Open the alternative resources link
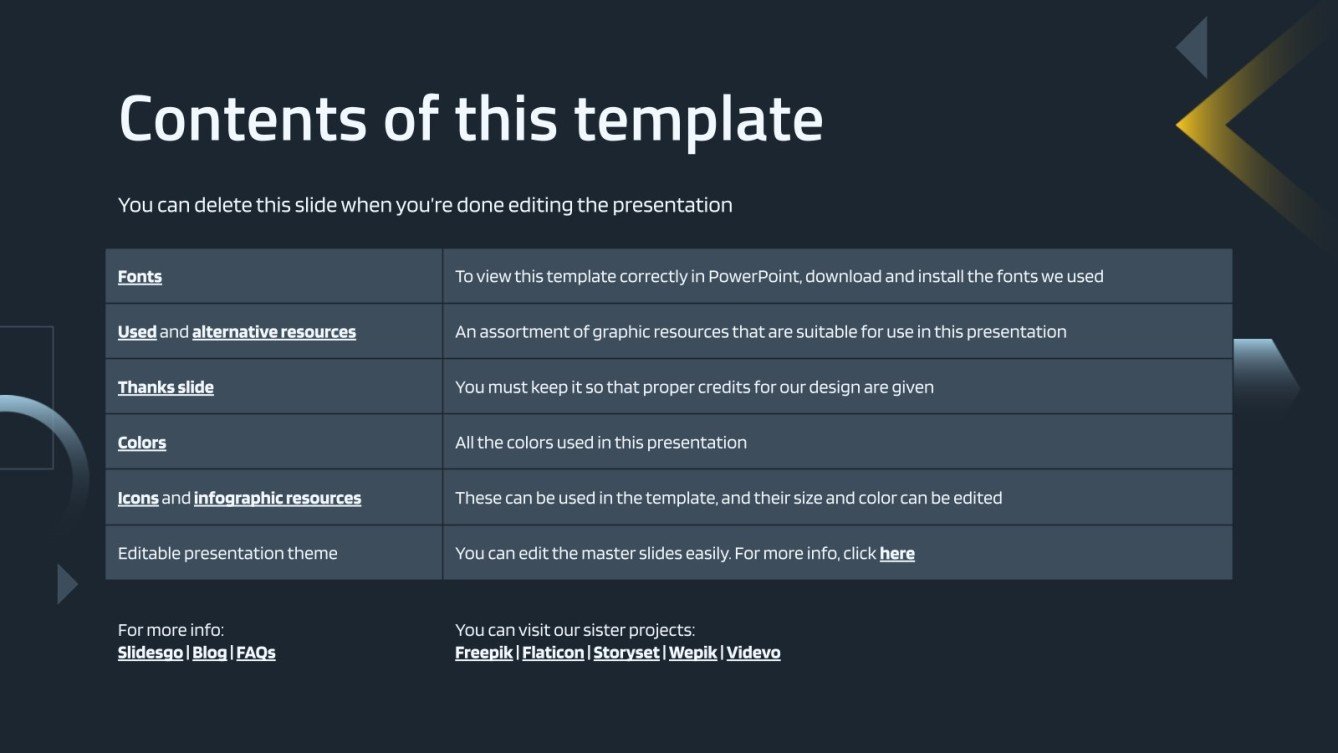The image size is (1338, 753). (273, 332)
